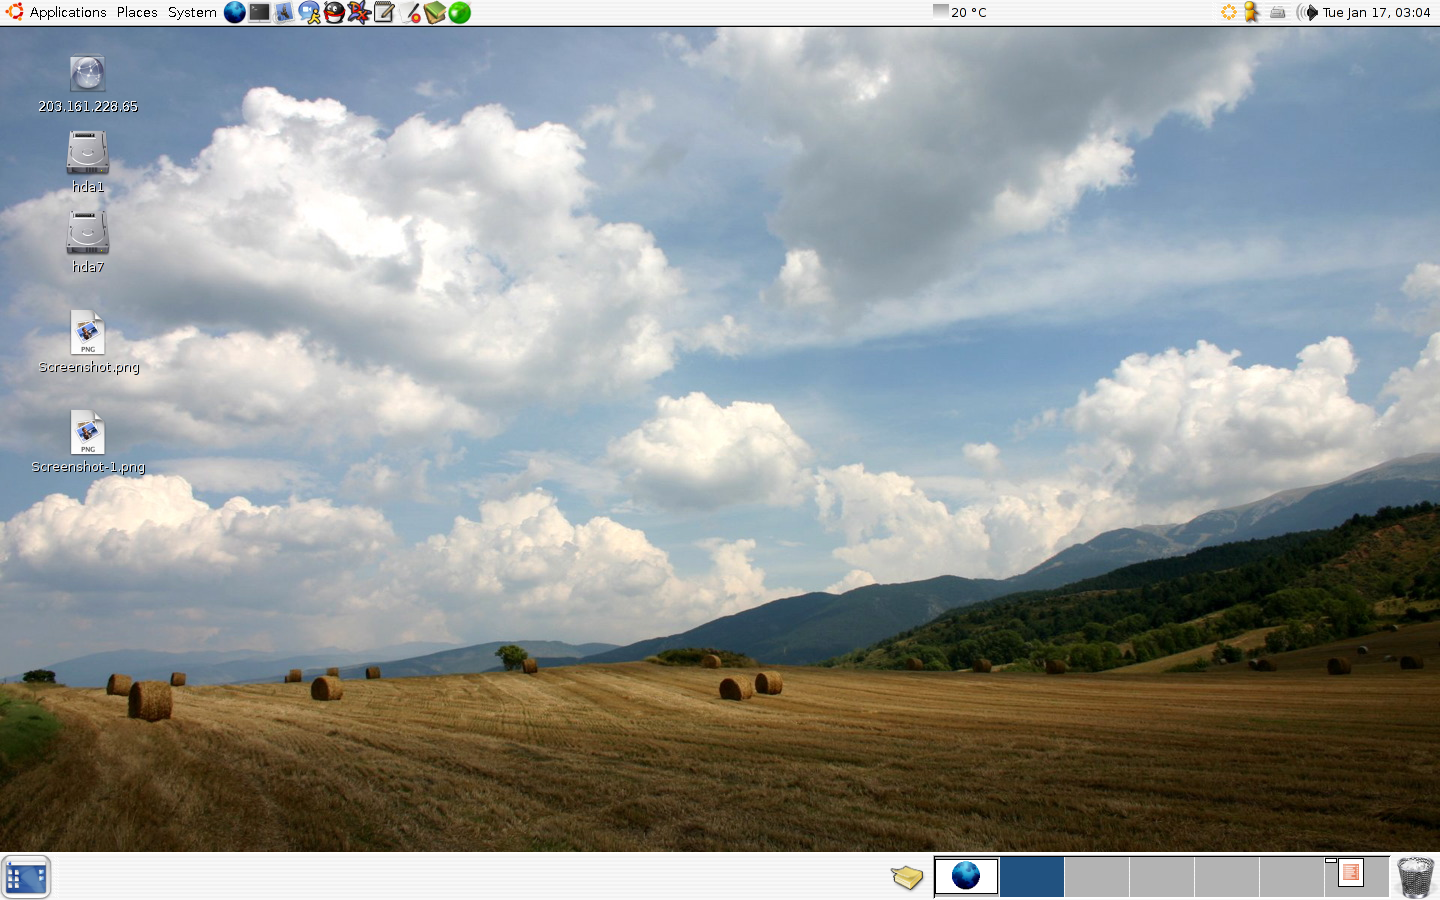Screen dimensions: 1440x900
Task: Open the Trash bin in bottom panel
Action: pos(1415,877)
